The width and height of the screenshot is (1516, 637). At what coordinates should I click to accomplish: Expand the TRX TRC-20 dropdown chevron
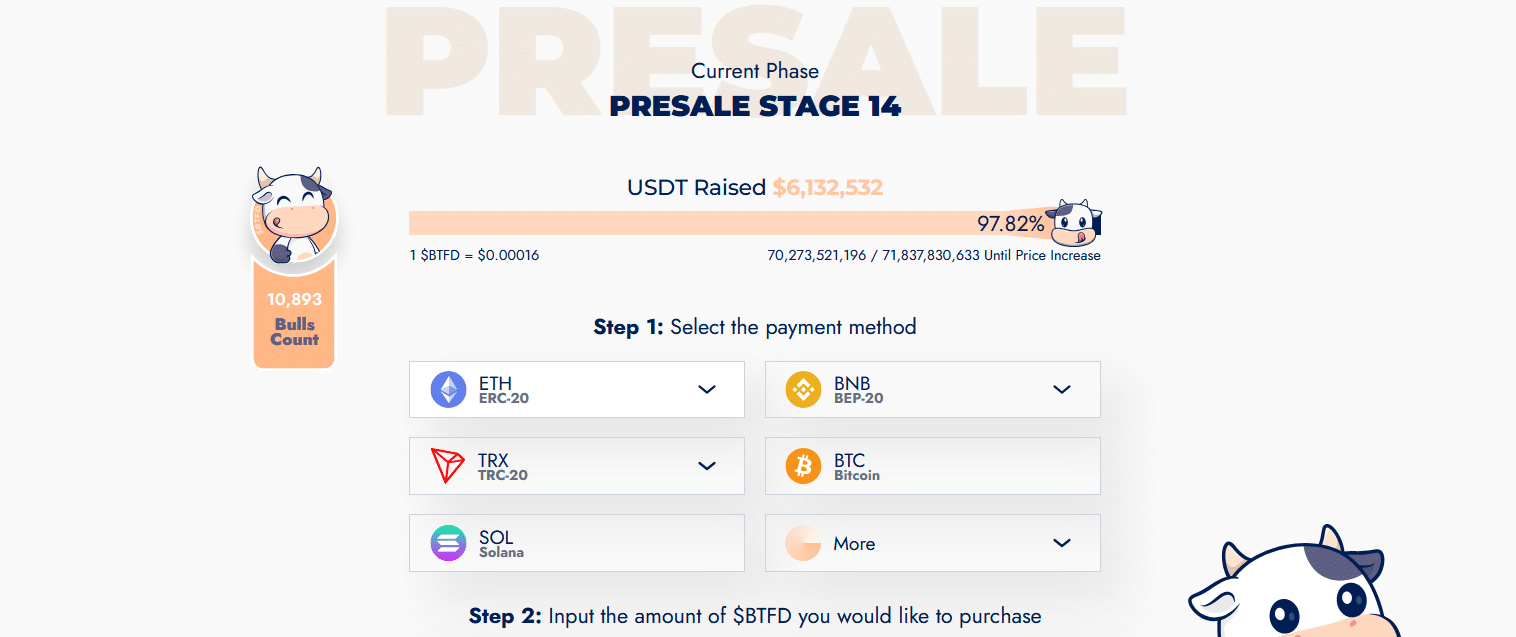(x=707, y=466)
